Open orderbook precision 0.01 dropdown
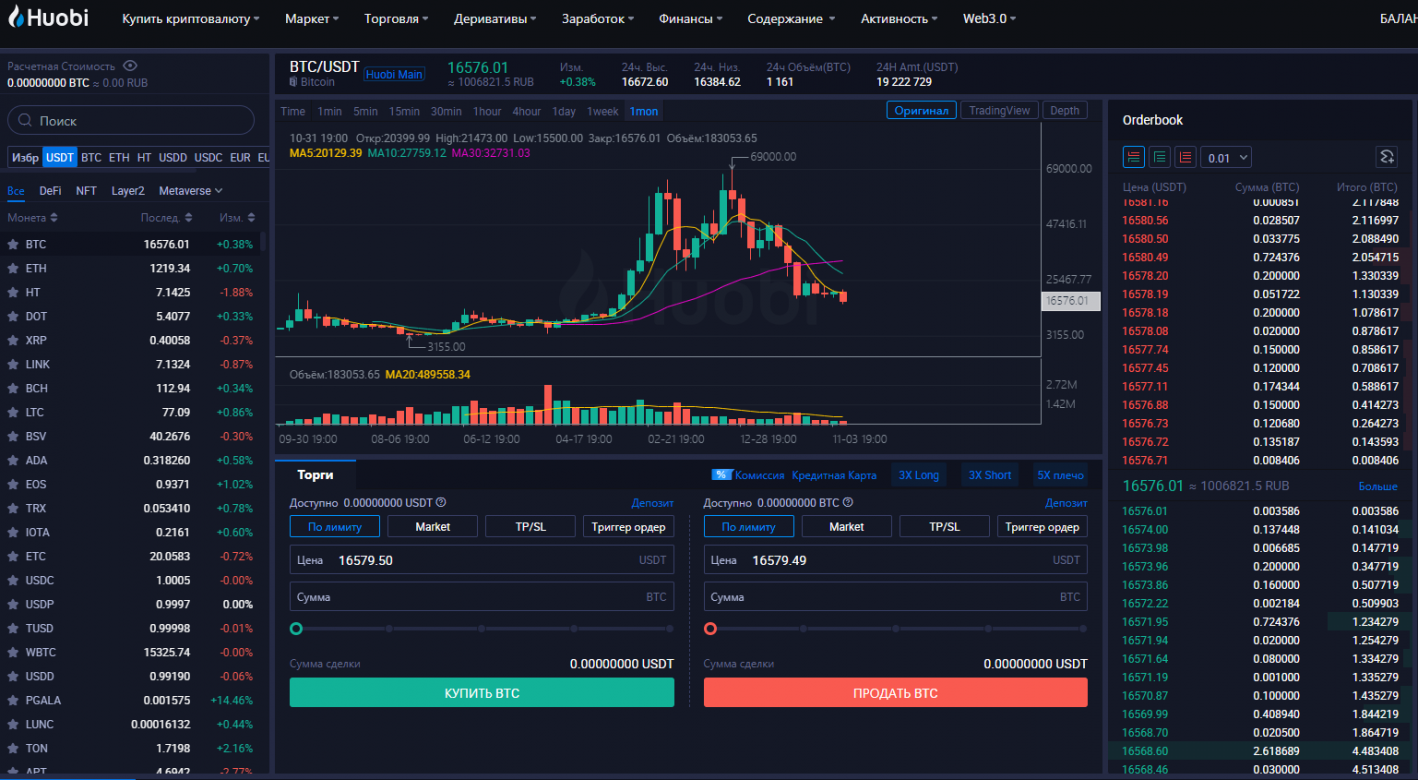 [1226, 157]
